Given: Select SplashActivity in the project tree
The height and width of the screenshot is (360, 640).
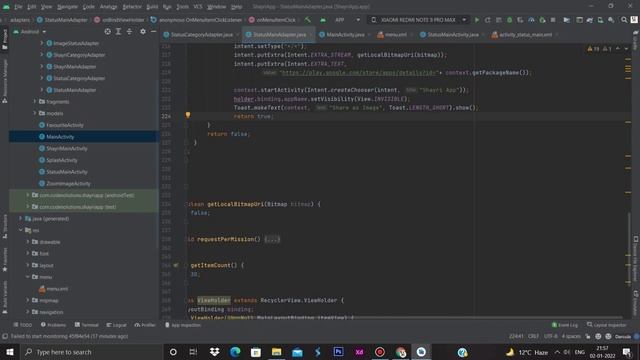Looking at the screenshot, I should [61, 160].
